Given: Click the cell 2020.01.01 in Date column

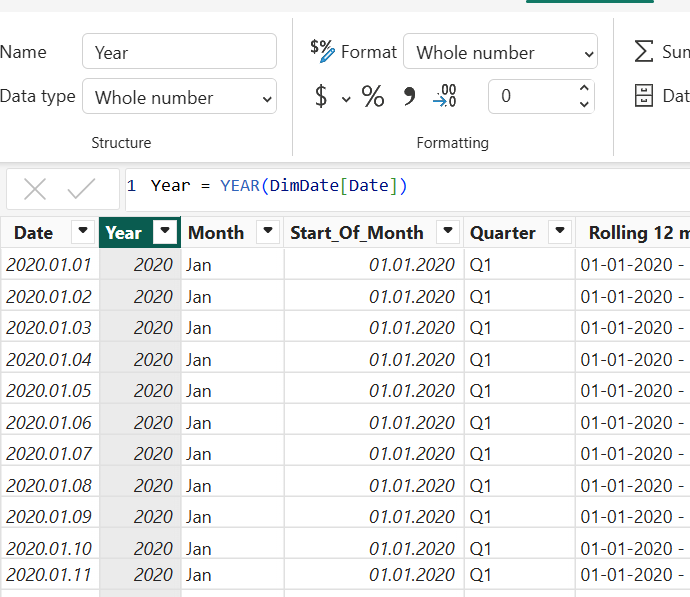Looking at the screenshot, I should 49,264.
